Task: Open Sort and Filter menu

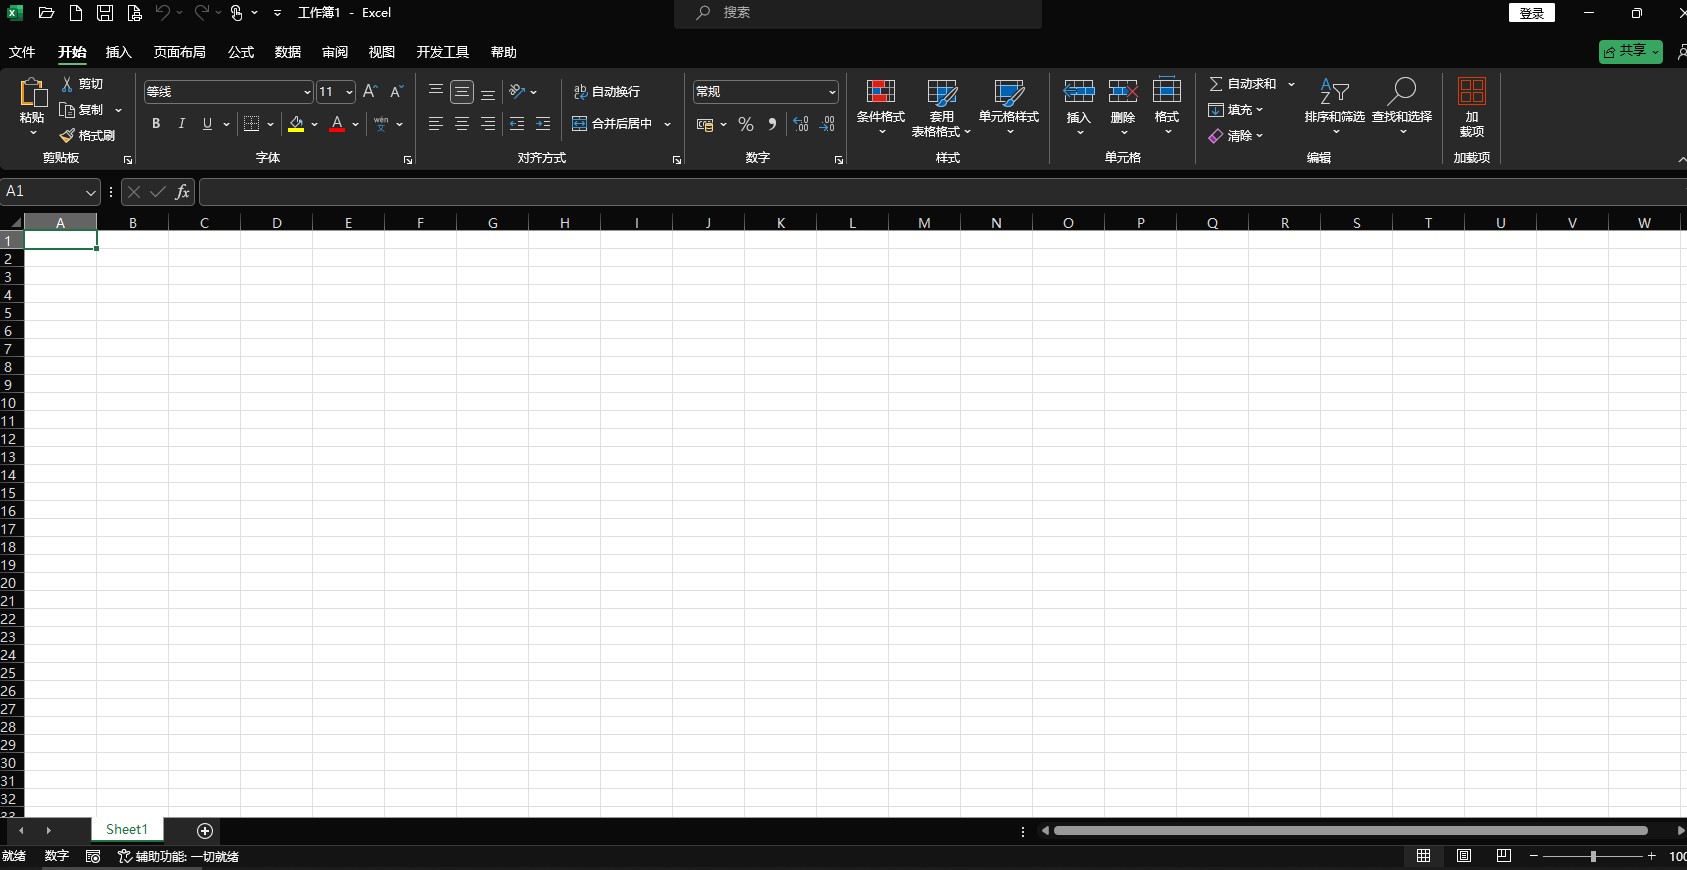Action: [1334, 107]
